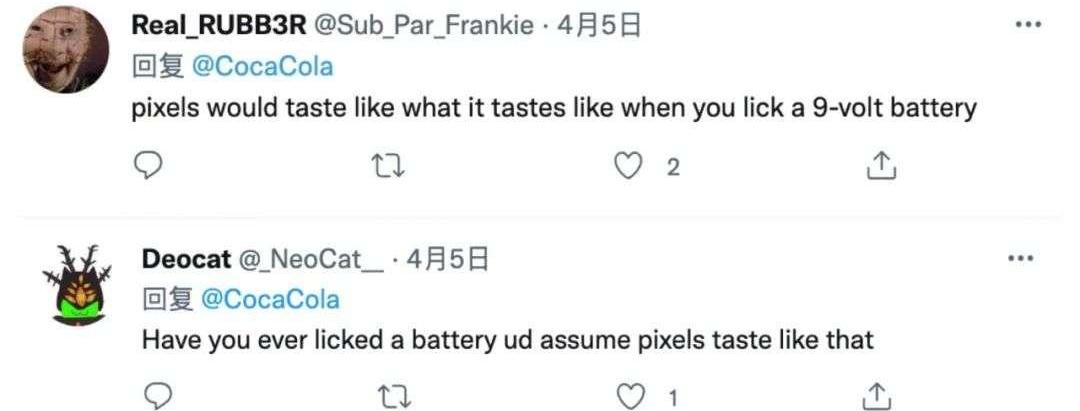Like Real_RUBB3R's tweet
The height and width of the screenshot is (411, 1080).
(x=628, y=167)
